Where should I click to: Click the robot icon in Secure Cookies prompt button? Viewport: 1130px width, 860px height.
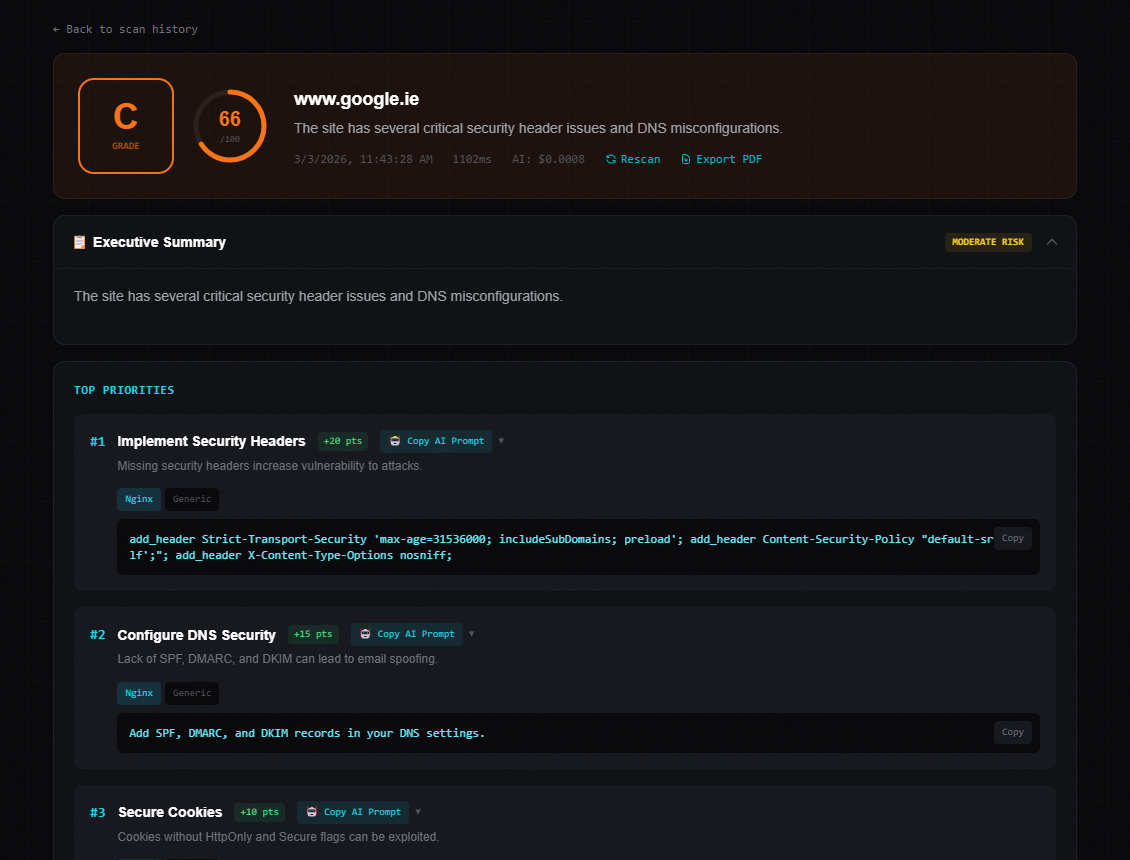(312, 812)
